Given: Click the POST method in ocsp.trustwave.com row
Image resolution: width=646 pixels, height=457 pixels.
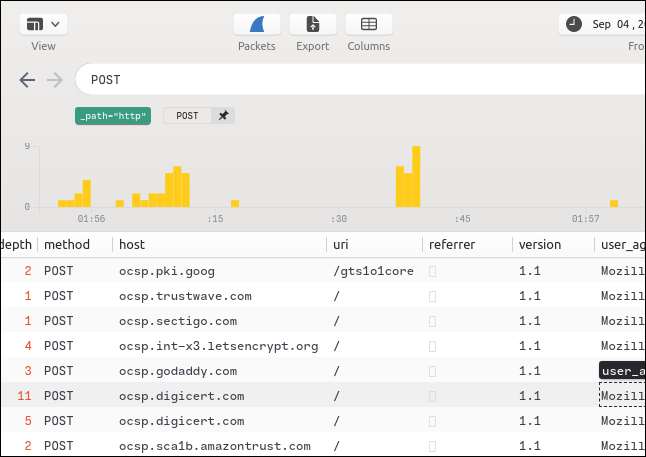Looking at the screenshot, I should [x=59, y=296].
